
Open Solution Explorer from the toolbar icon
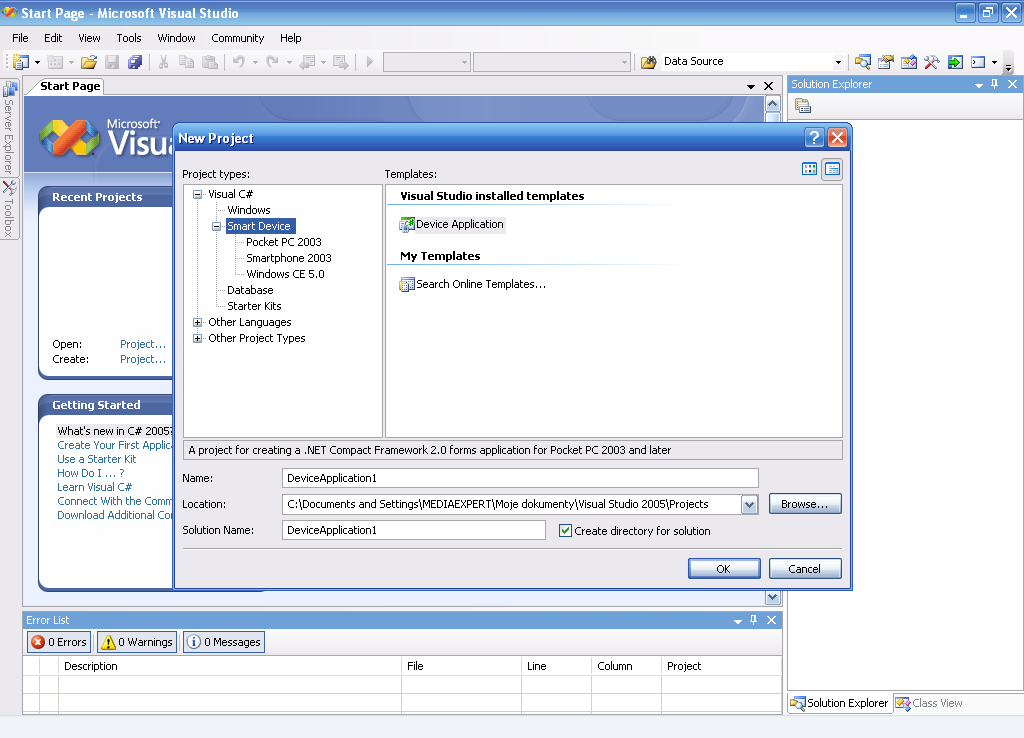point(863,62)
